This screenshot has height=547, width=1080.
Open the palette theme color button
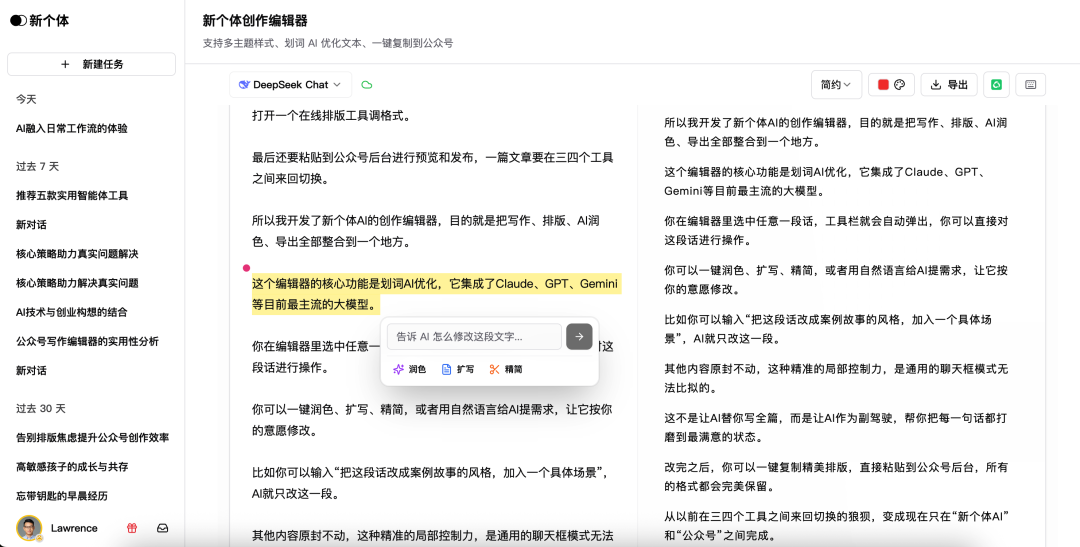(899, 85)
